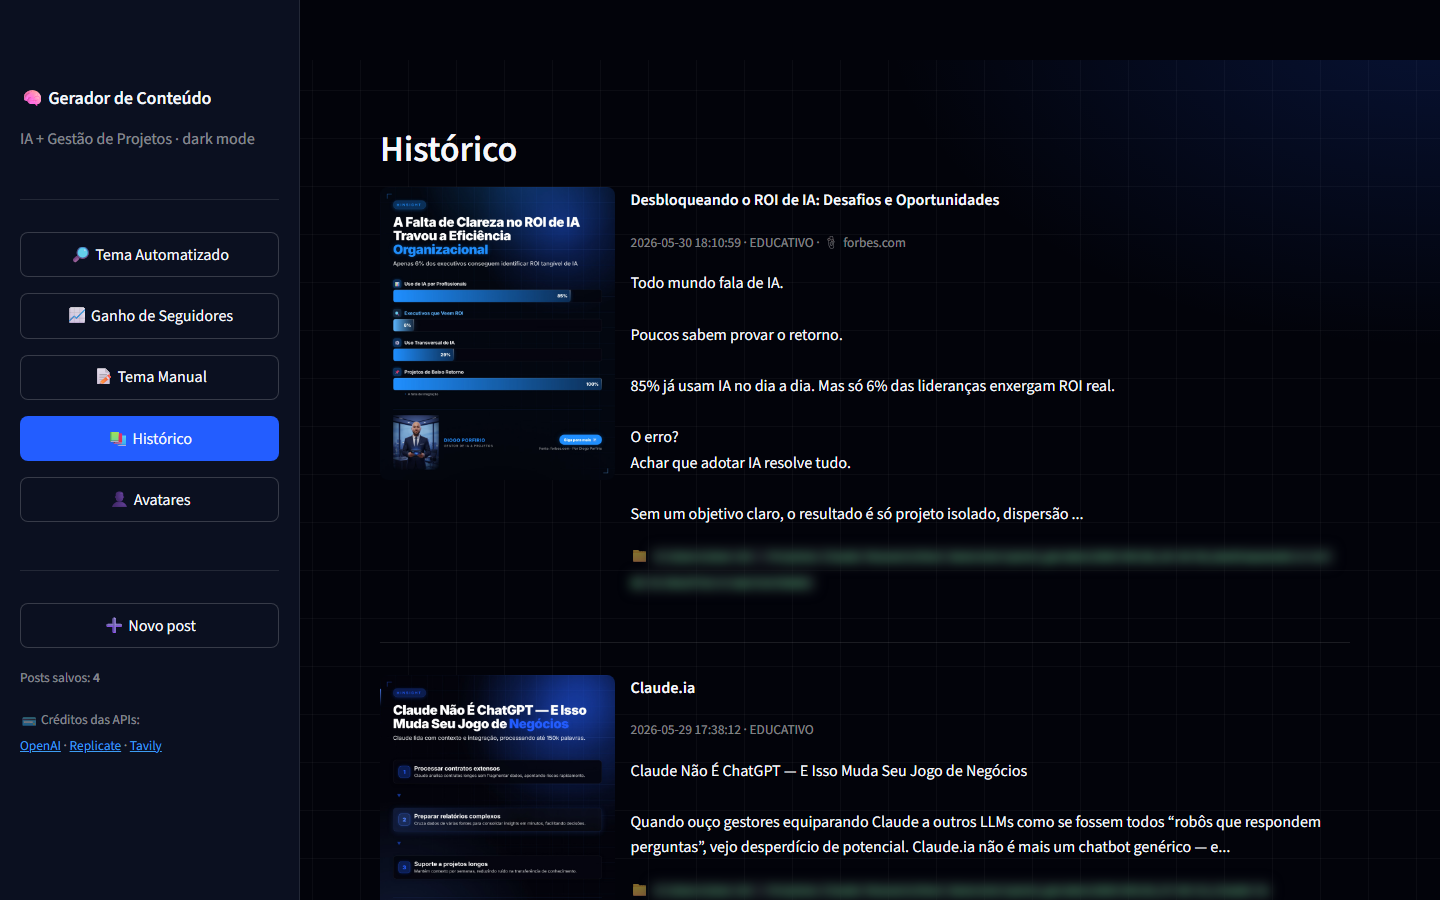Open the Tavily credits link
Viewport: 1440px width, 900px height.
[145, 746]
